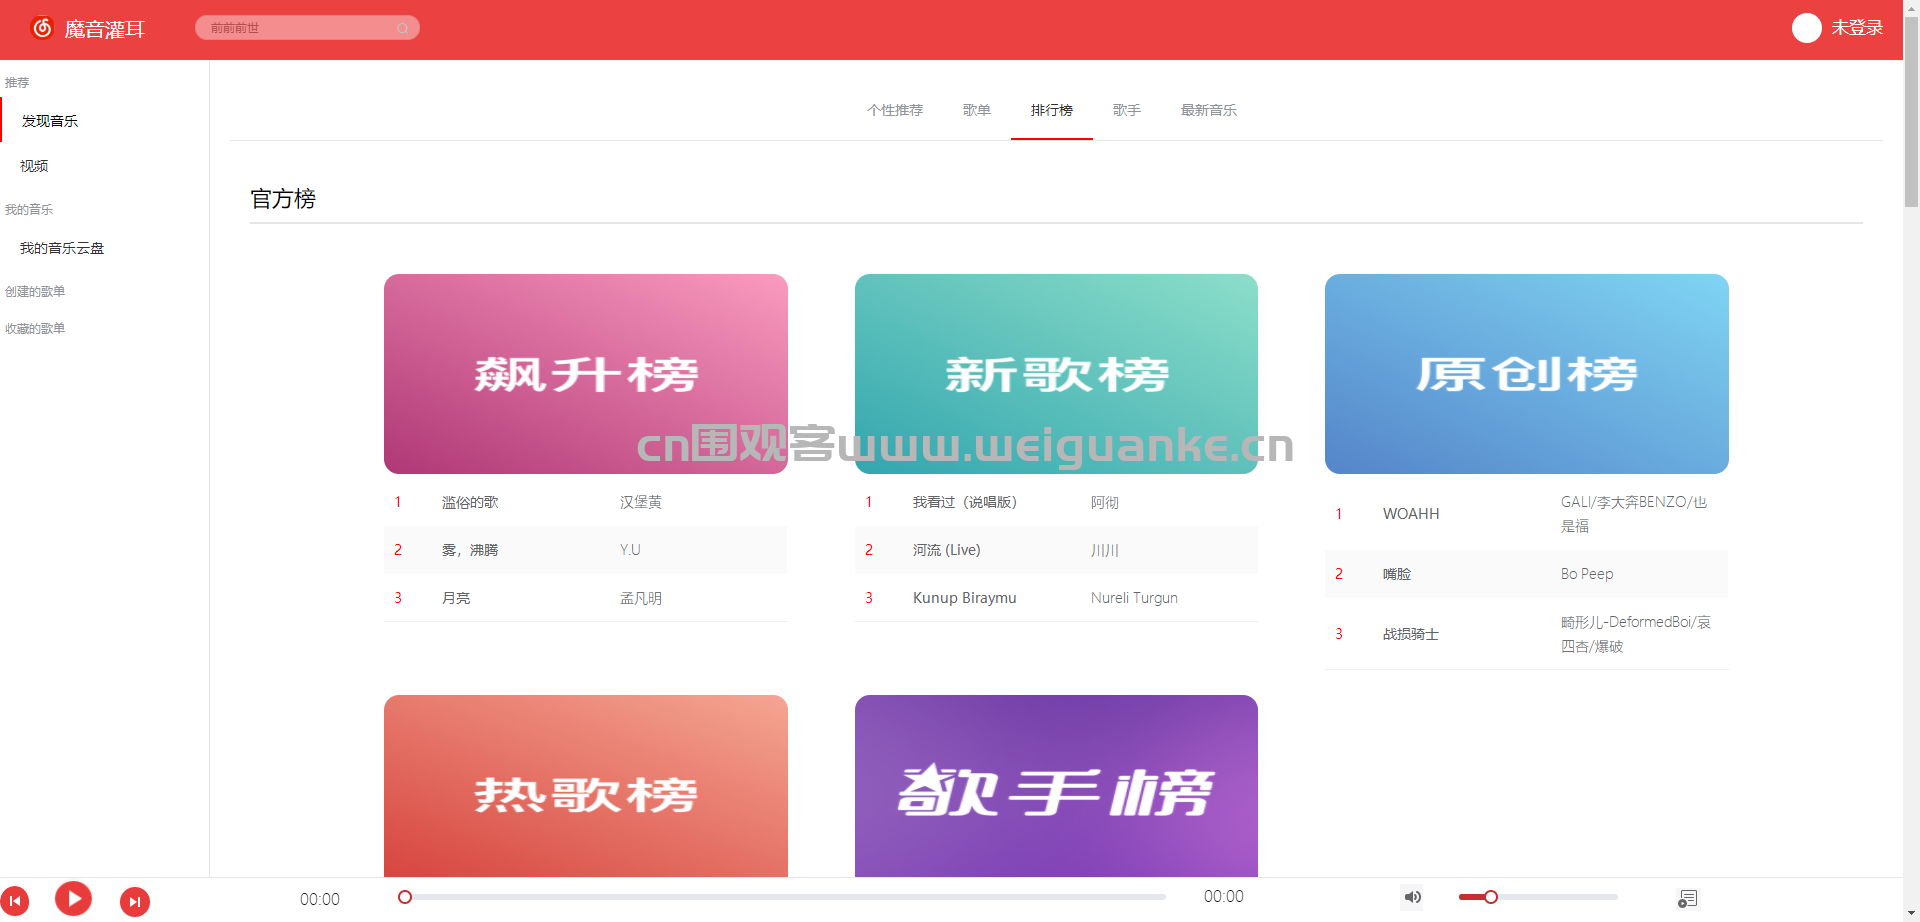The image size is (1920, 922).
Task: Switch to the 歌单 tab
Action: coord(977,110)
